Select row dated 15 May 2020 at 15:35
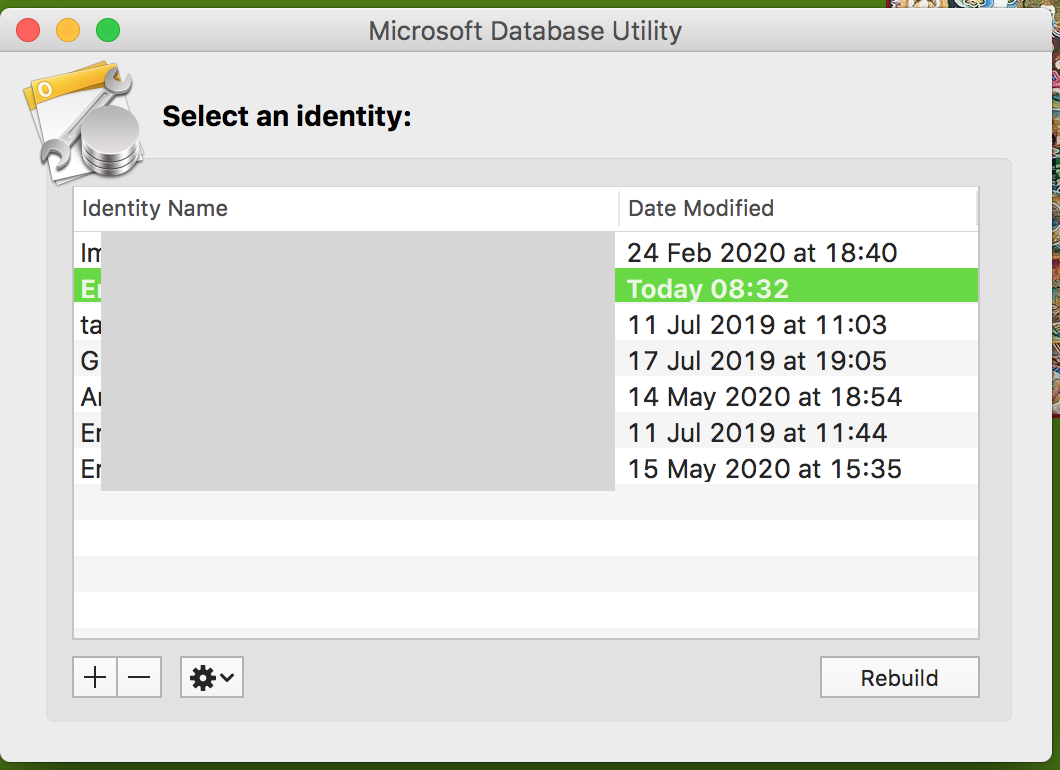This screenshot has height=770, width=1060. click(x=526, y=468)
